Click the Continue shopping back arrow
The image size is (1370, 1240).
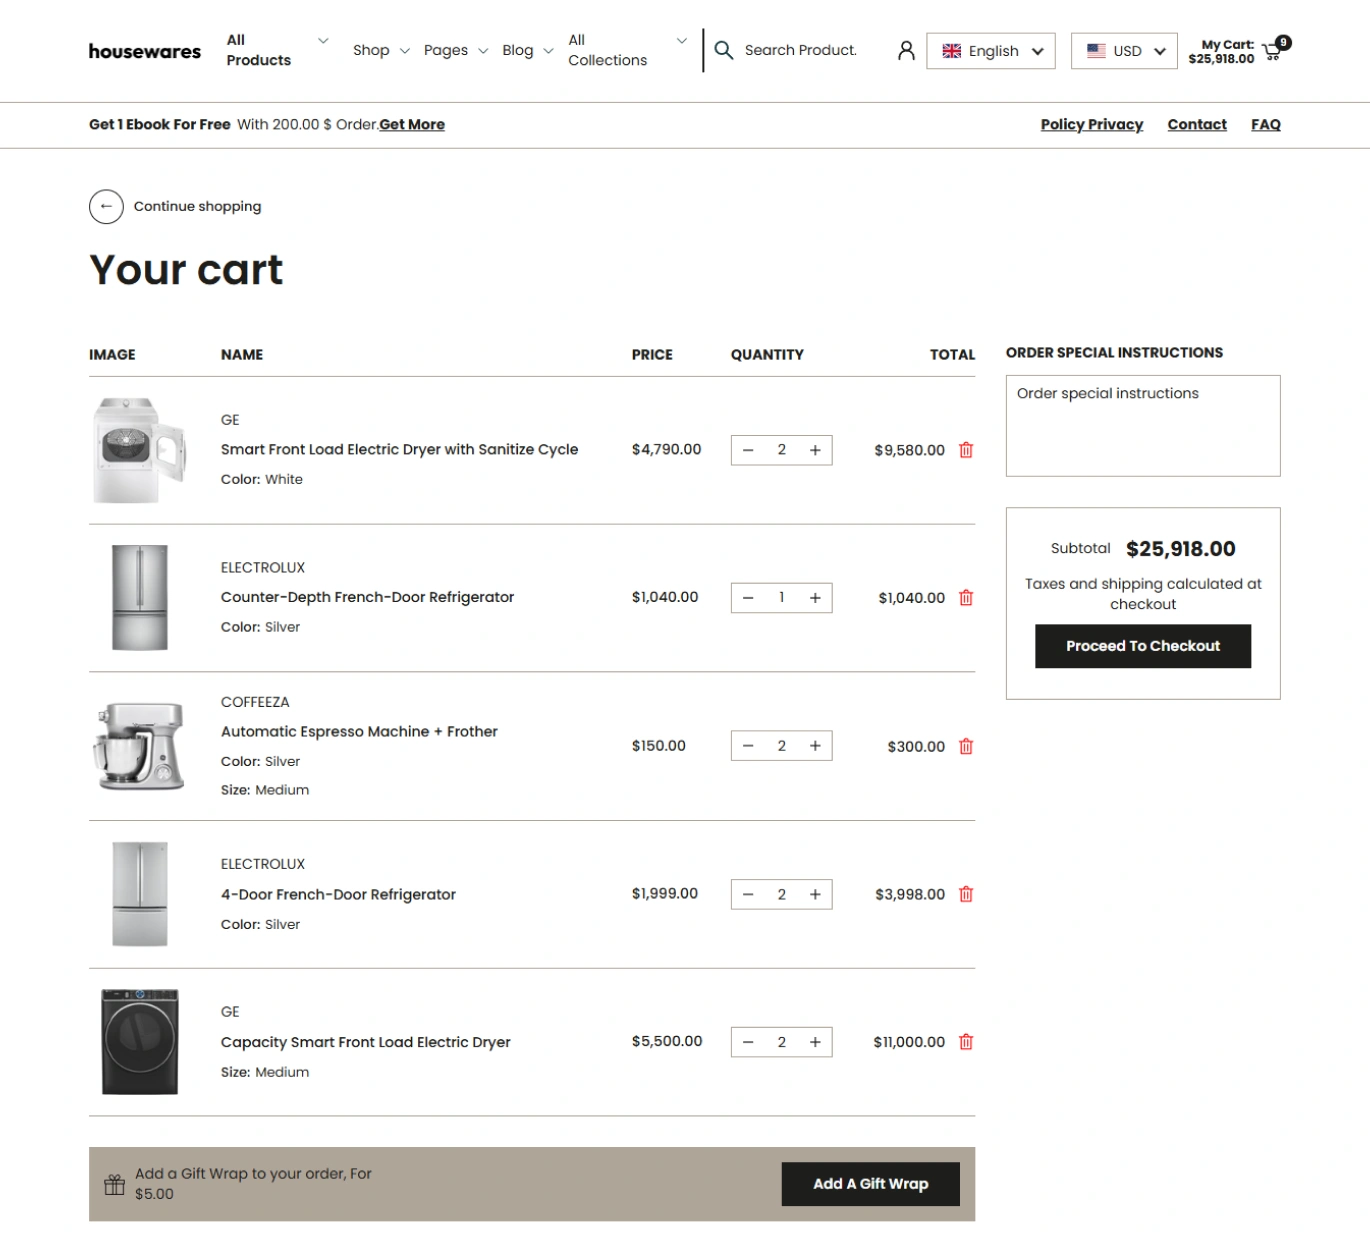106,206
